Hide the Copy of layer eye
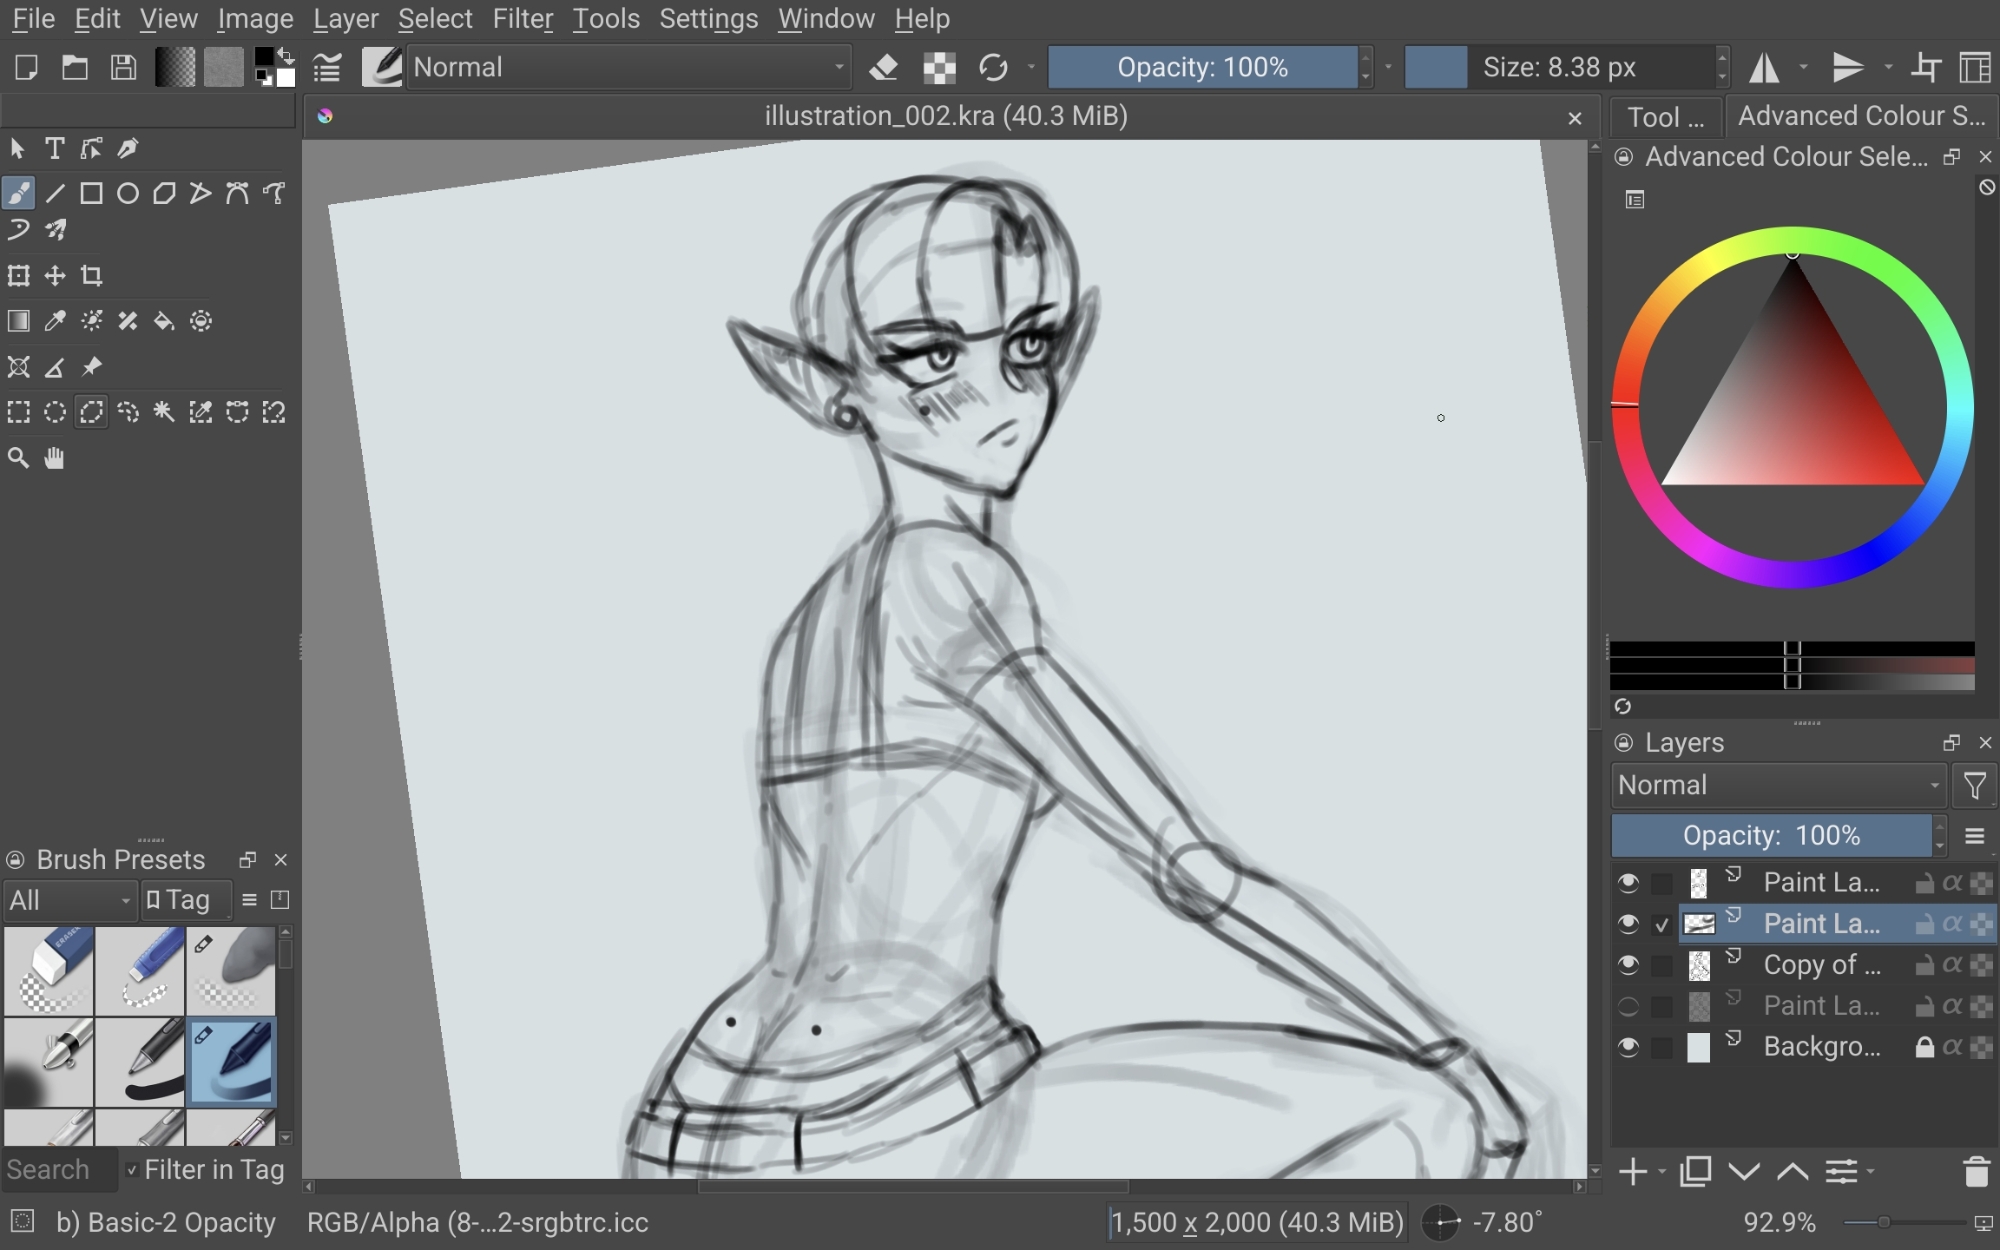 [1628, 965]
